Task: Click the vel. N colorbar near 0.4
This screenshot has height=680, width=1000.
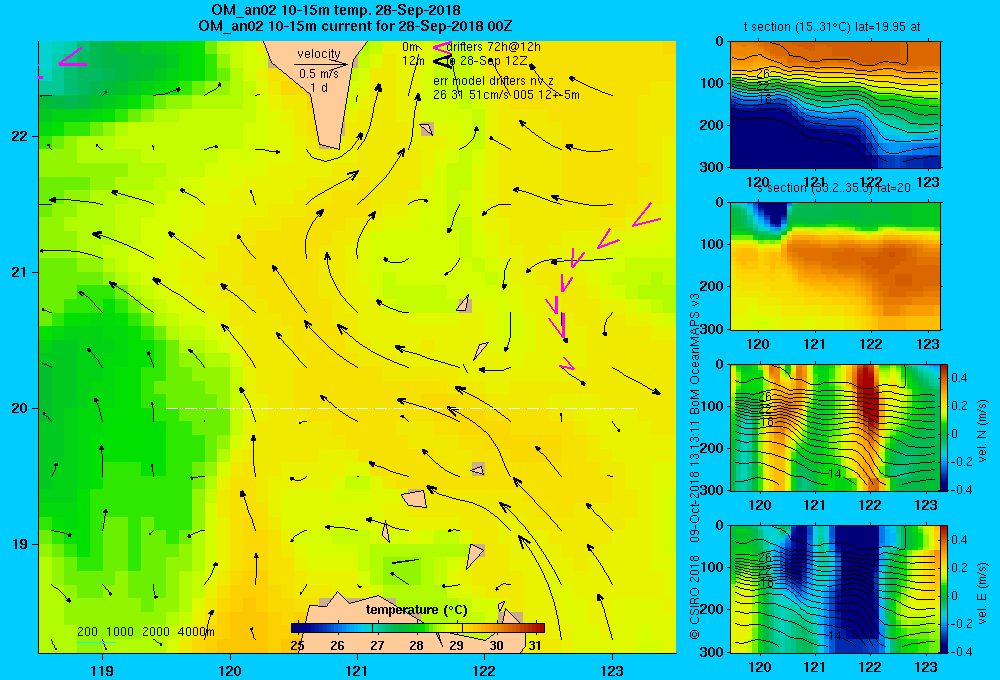Action: click(x=944, y=378)
